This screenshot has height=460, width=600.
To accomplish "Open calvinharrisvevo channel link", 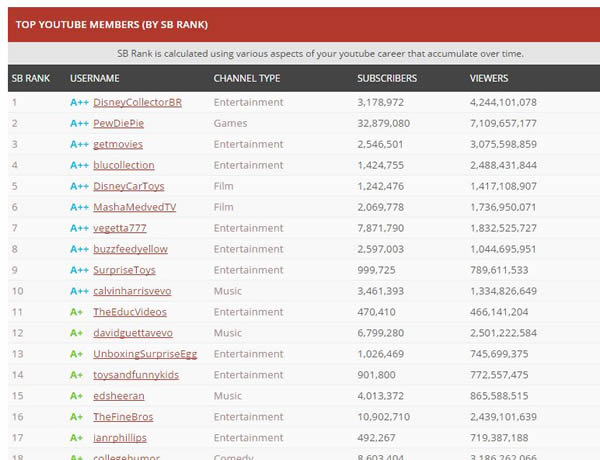I will tap(132, 291).
